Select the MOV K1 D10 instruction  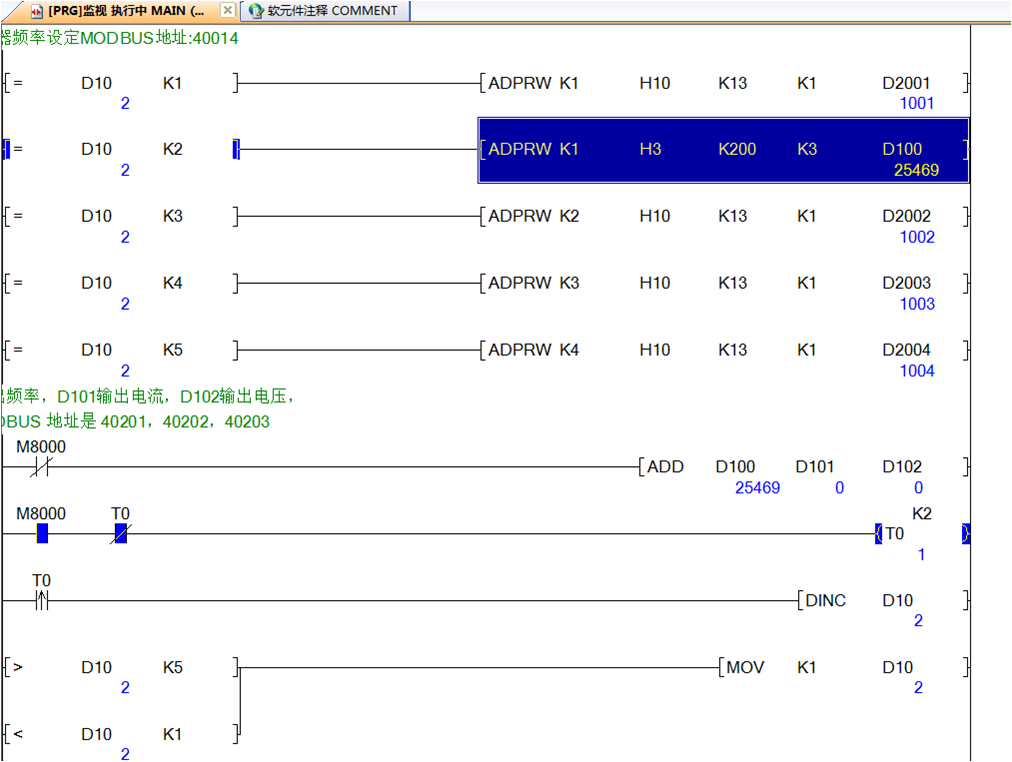click(842, 667)
